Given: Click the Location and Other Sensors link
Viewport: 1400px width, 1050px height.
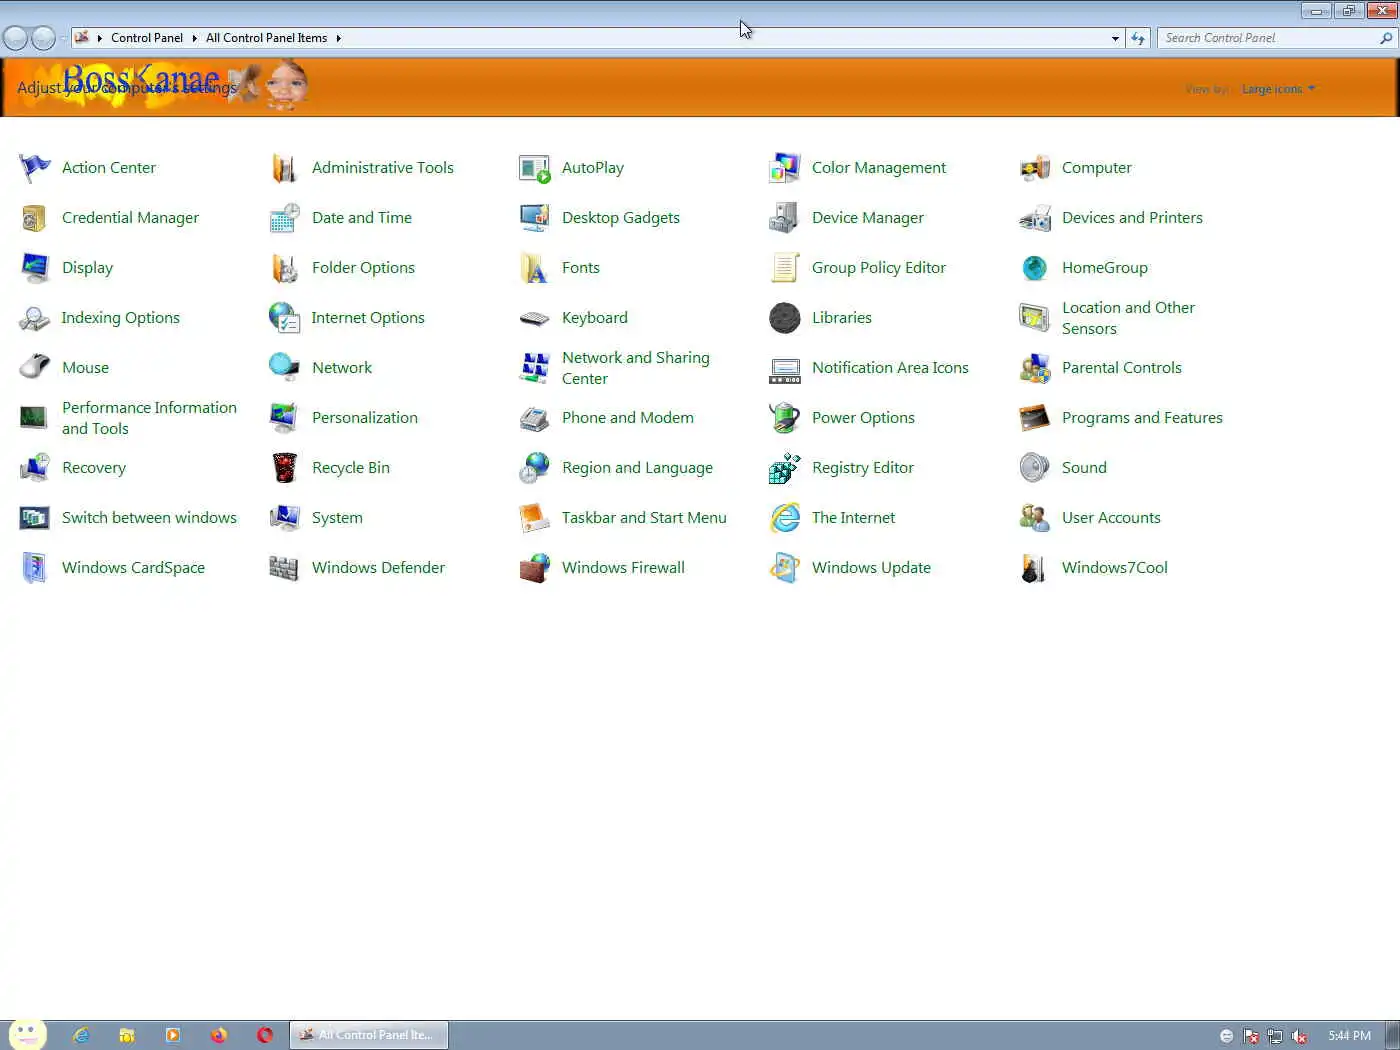Looking at the screenshot, I should point(1128,318).
